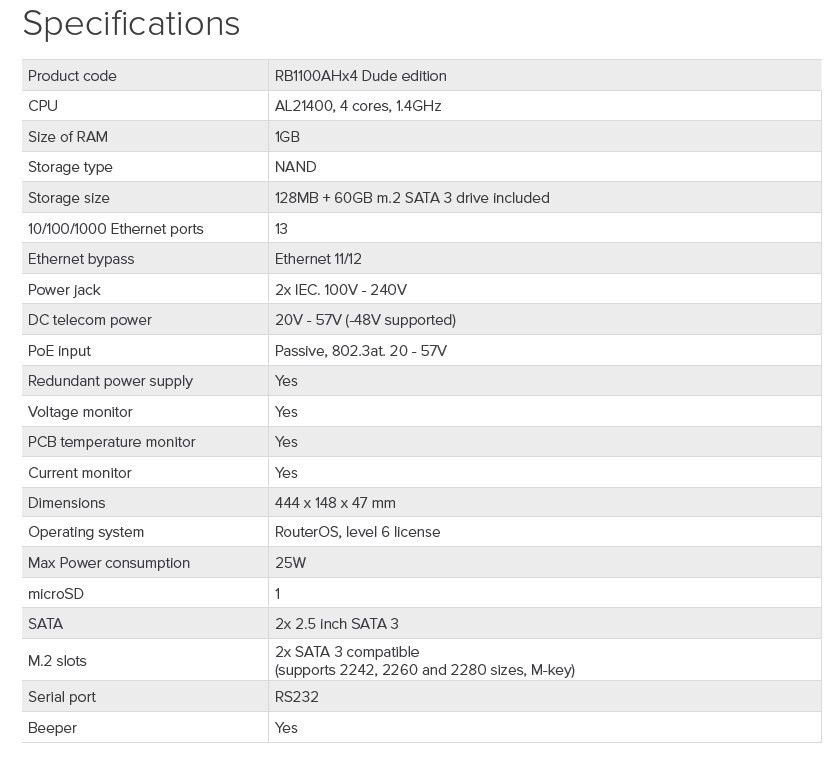Click the Redundant power supply label
The height and width of the screenshot is (765, 830).
pyautogui.click(x=110, y=381)
